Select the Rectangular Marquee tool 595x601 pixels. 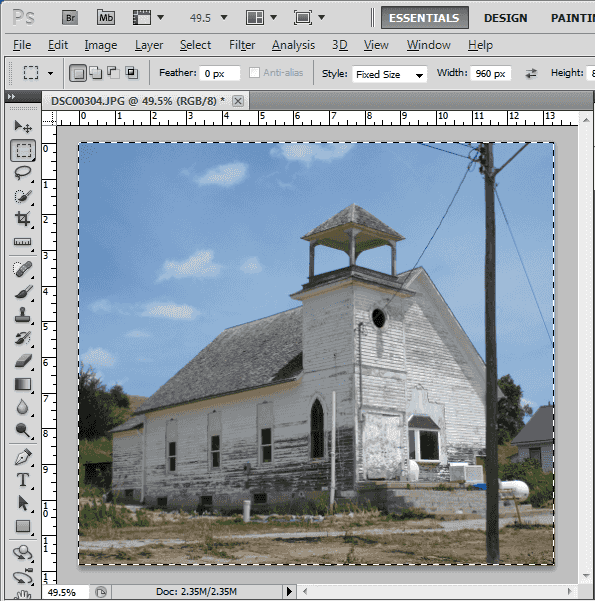coord(23,150)
